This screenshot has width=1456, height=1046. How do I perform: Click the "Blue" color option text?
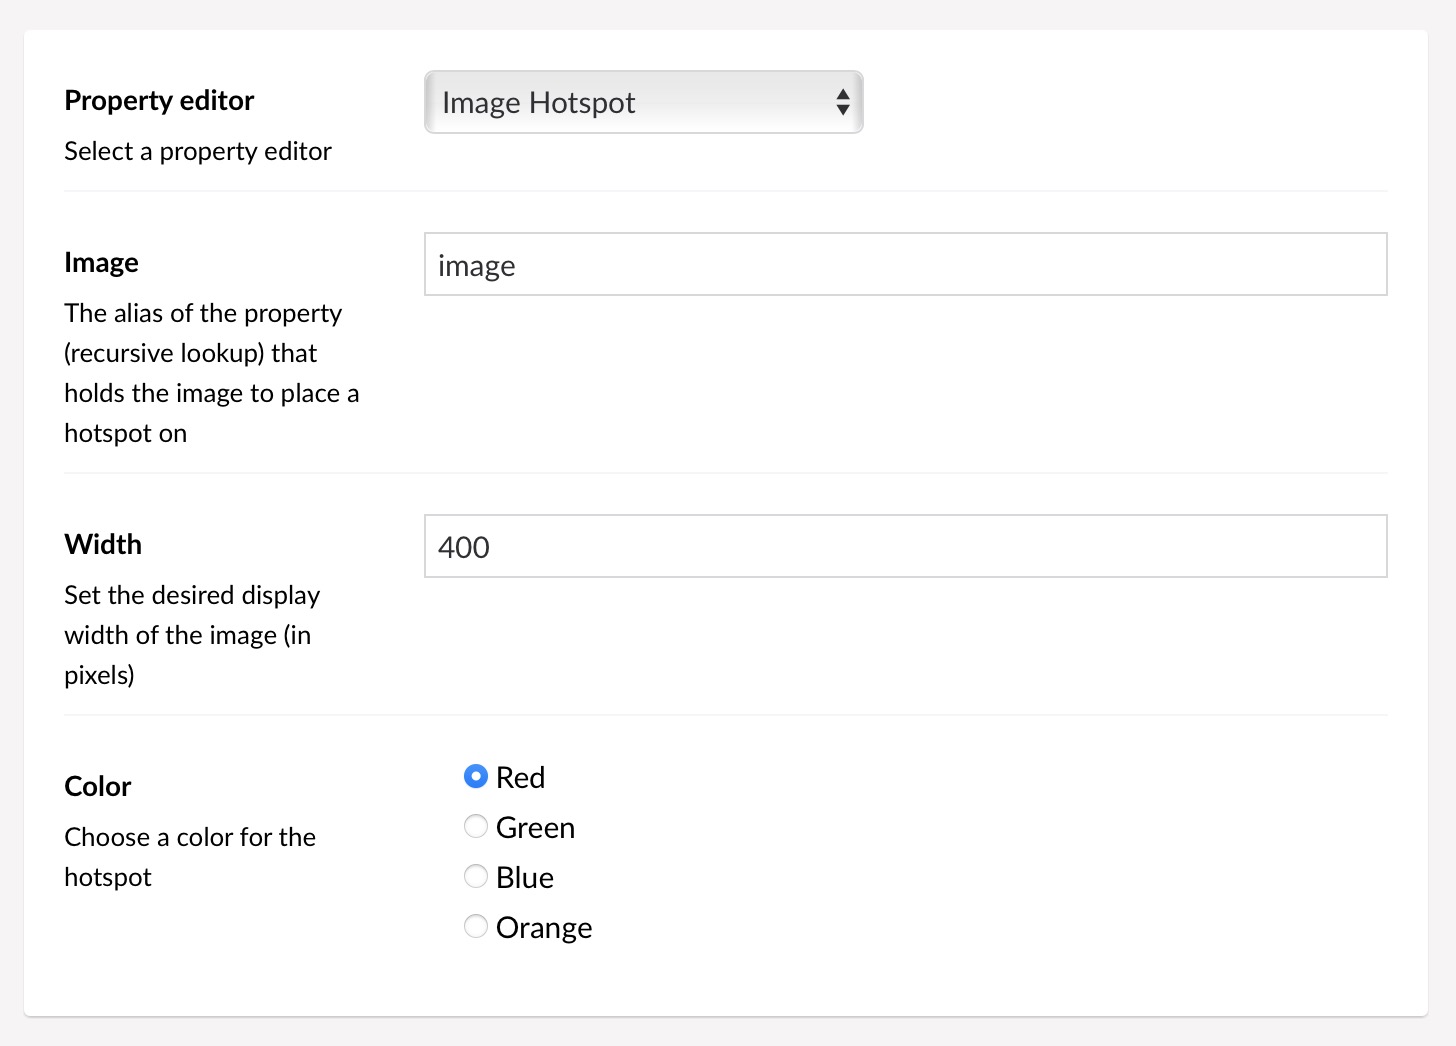pyautogui.click(x=525, y=878)
